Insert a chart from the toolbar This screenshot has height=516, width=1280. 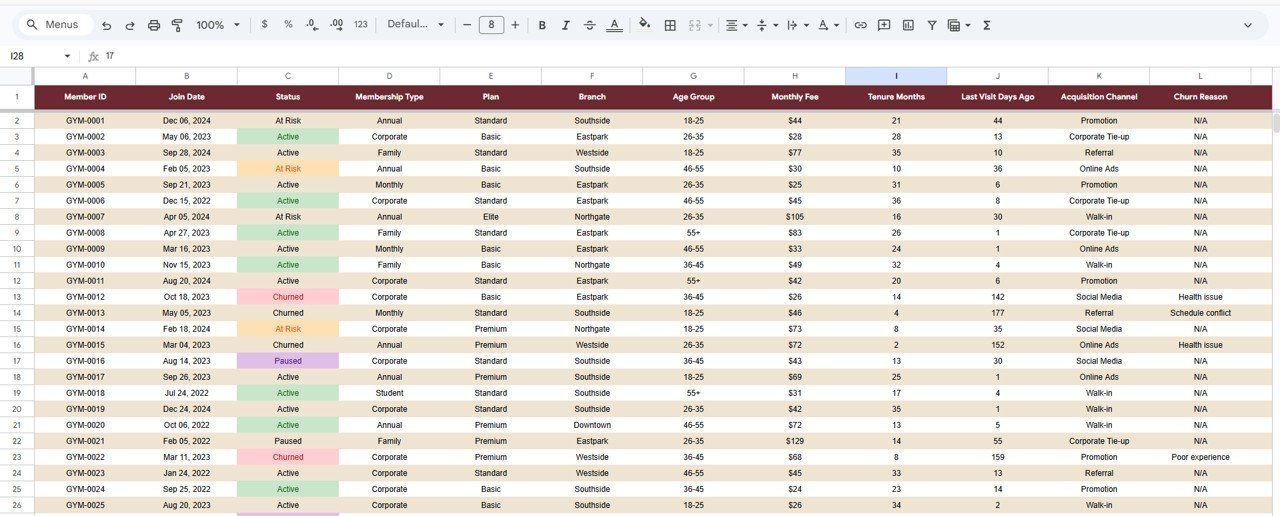pos(908,25)
